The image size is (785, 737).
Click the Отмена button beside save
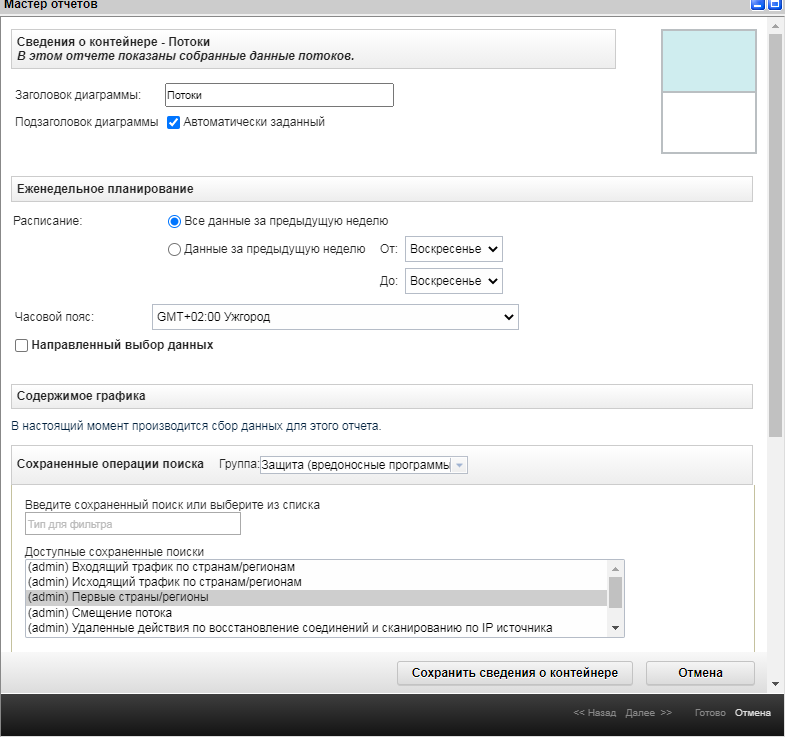click(x=700, y=673)
